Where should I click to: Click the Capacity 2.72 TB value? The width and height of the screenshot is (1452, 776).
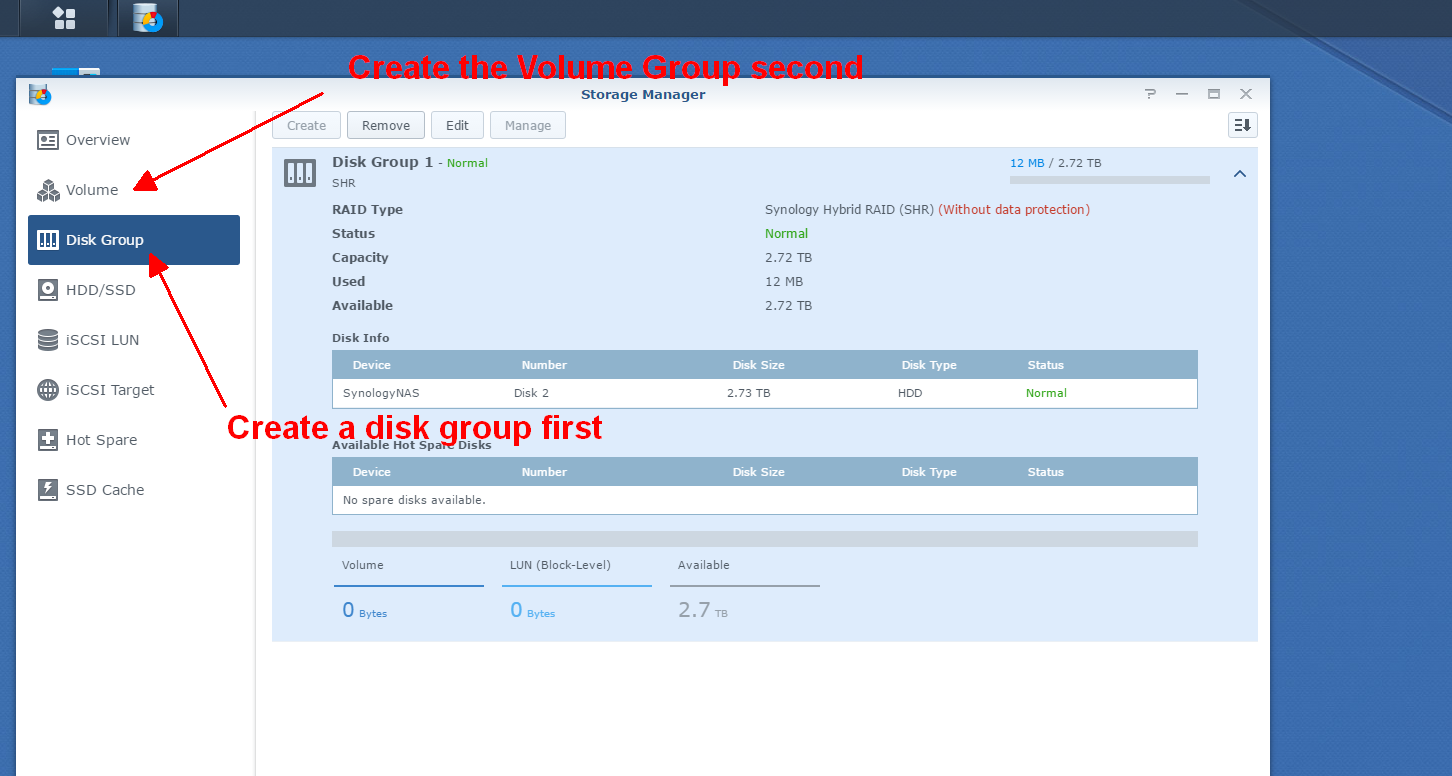pyautogui.click(x=788, y=258)
